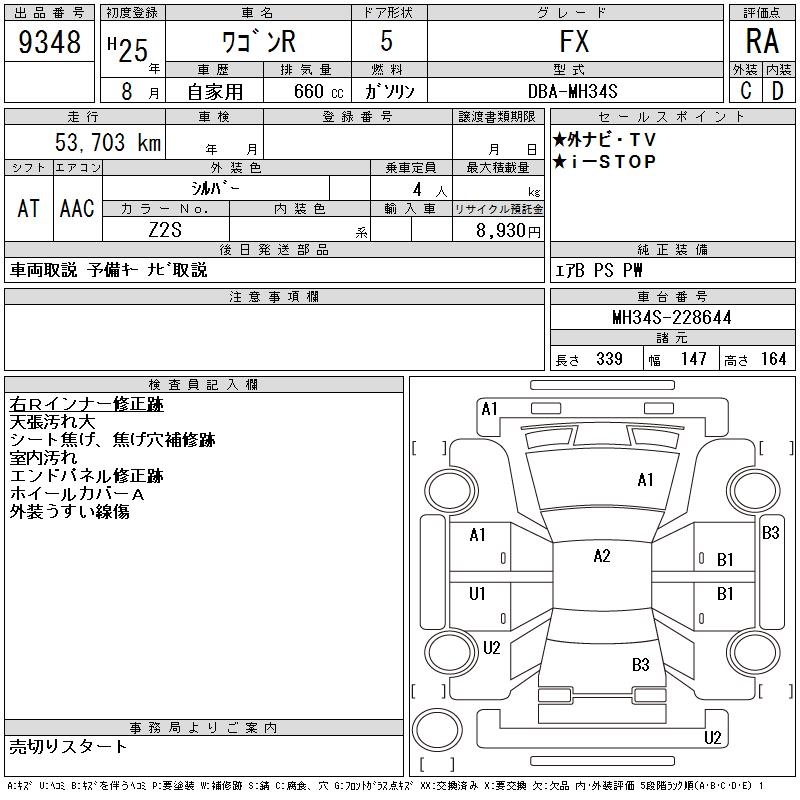Image resolution: width=800 pixels, height=800 pixels.
Task: Click the height value 164
Action: tap(773, 359)
